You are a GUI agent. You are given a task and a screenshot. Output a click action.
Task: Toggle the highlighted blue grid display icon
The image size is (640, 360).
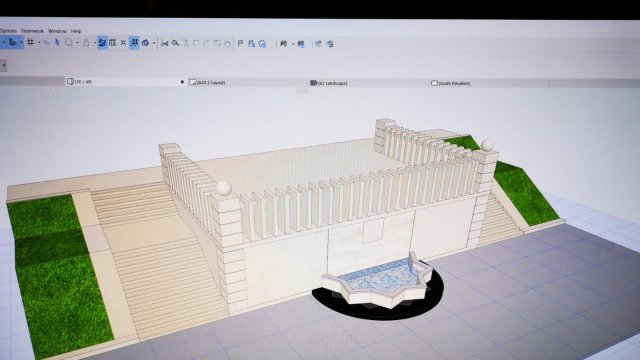pos(134,42)
